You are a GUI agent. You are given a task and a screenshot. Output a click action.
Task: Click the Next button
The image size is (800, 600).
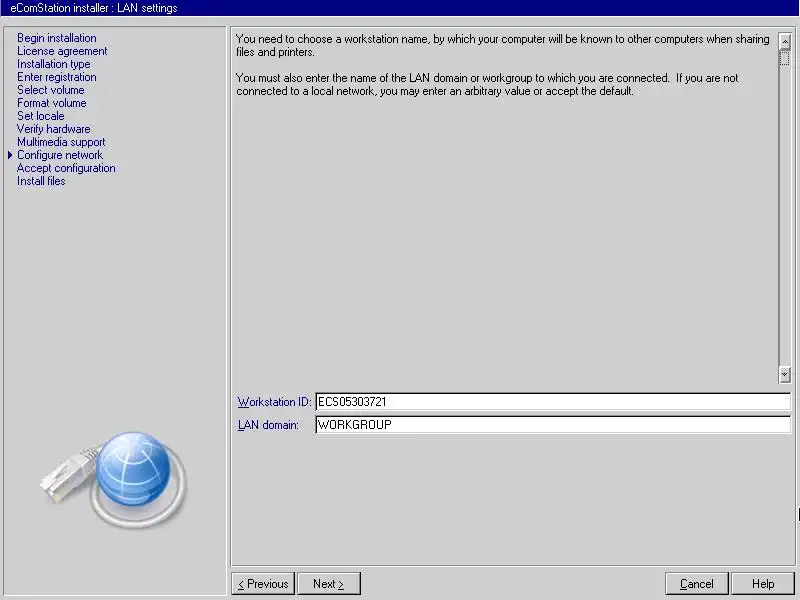point(329,584)
